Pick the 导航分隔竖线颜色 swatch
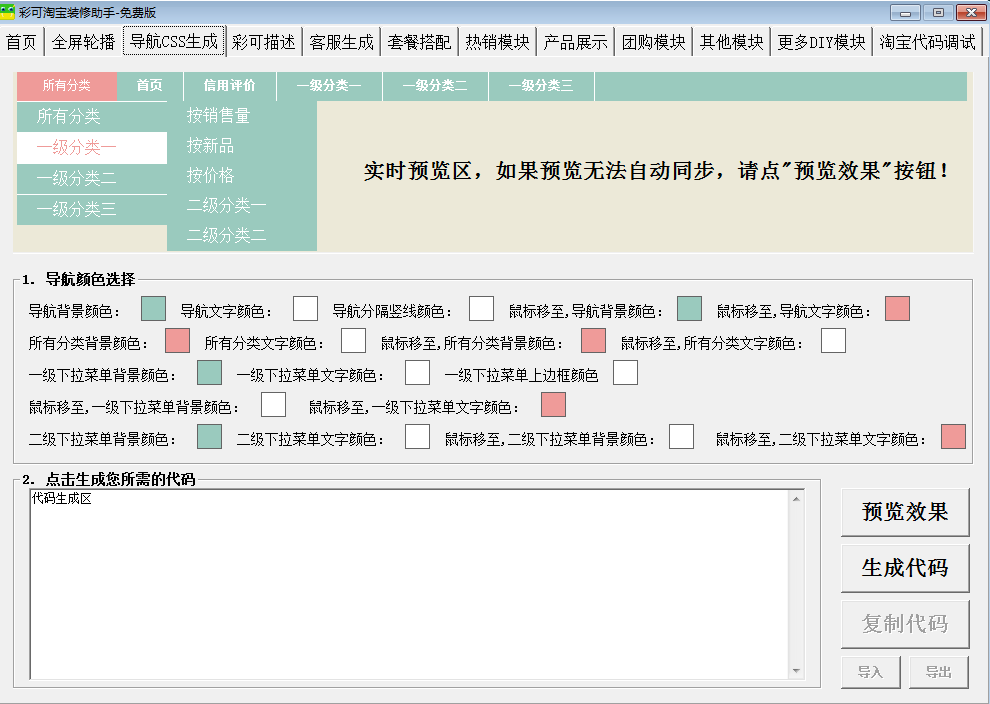This screenshot has height=704, width=990. (481, 309)
